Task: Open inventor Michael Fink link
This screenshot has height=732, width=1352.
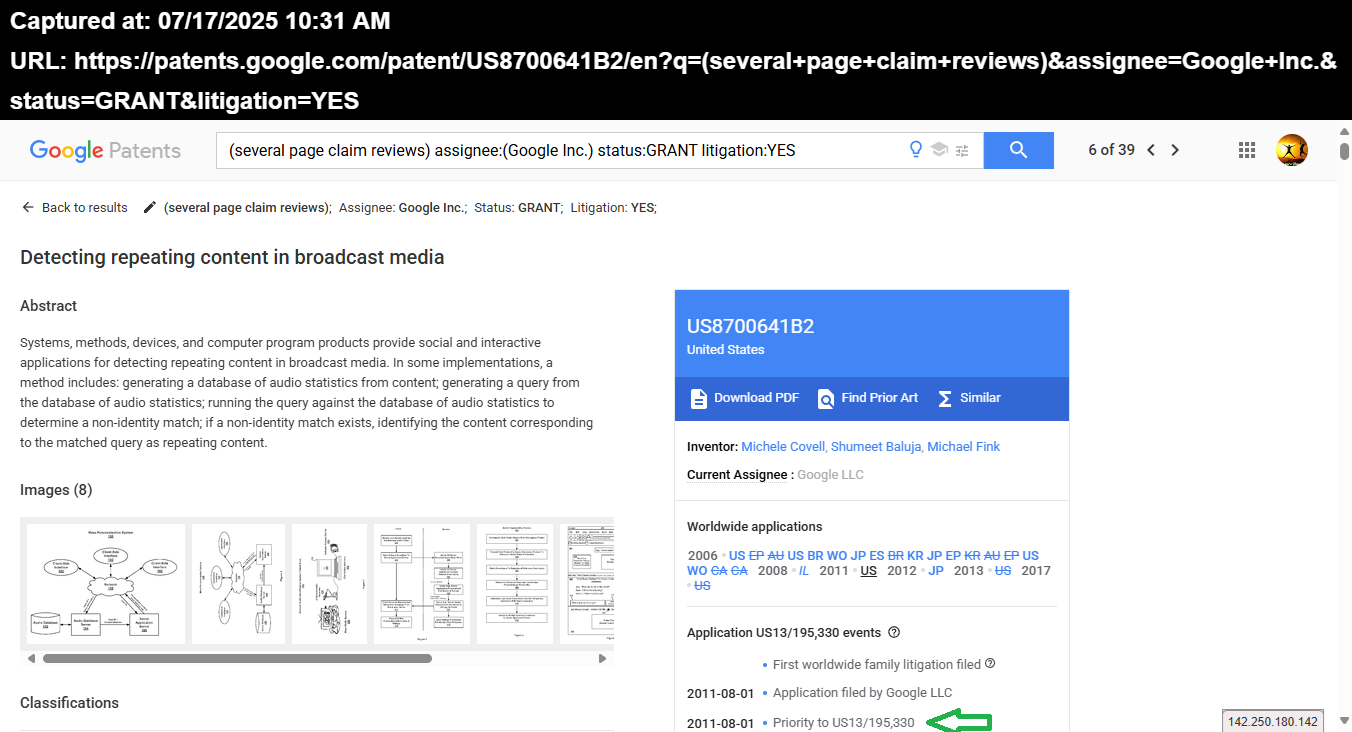Action: [x=963, y=446]
